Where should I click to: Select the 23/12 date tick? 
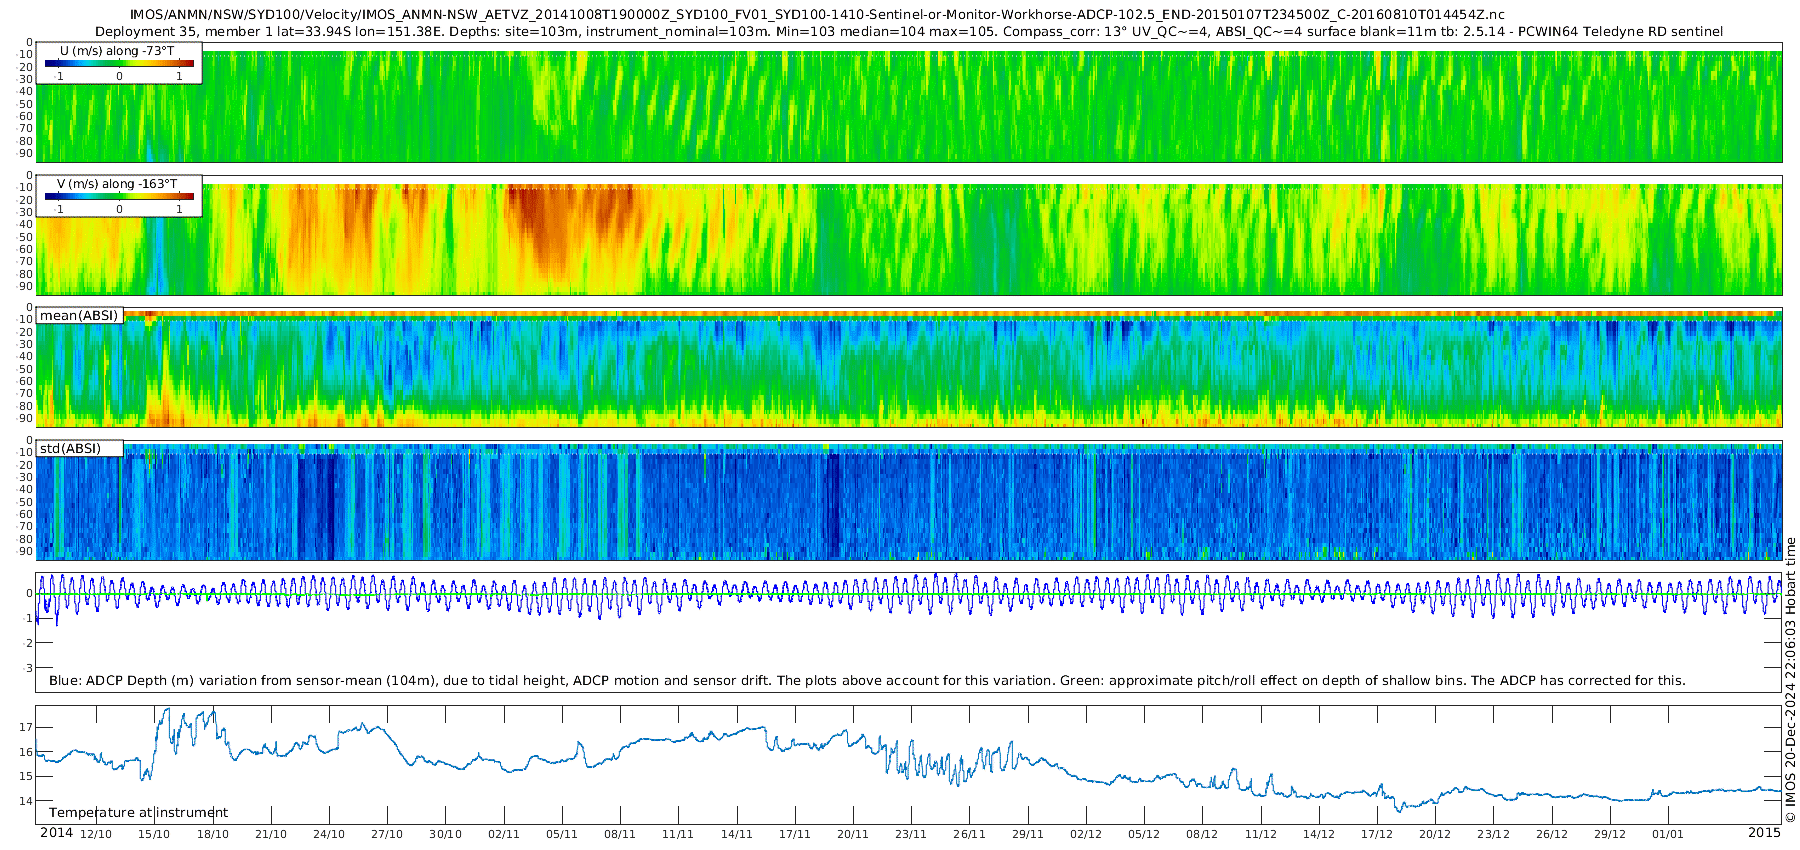(x=1494, y=834)
